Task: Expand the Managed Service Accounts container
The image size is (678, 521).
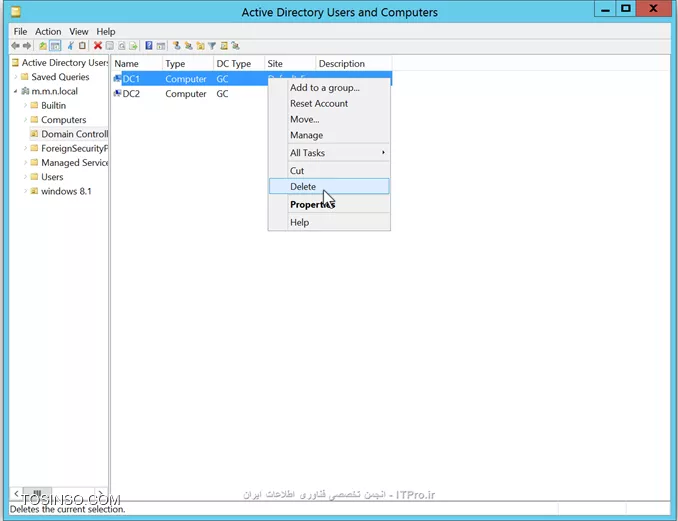Action: tap(26, 163)
